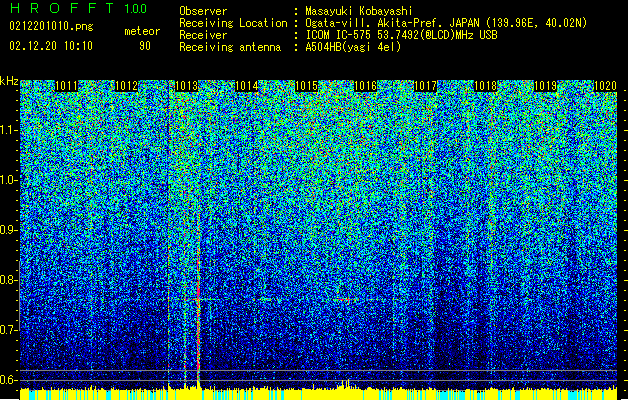Click time marker 1013
This screenshot has width=629, height=400.
click(187, 86)
